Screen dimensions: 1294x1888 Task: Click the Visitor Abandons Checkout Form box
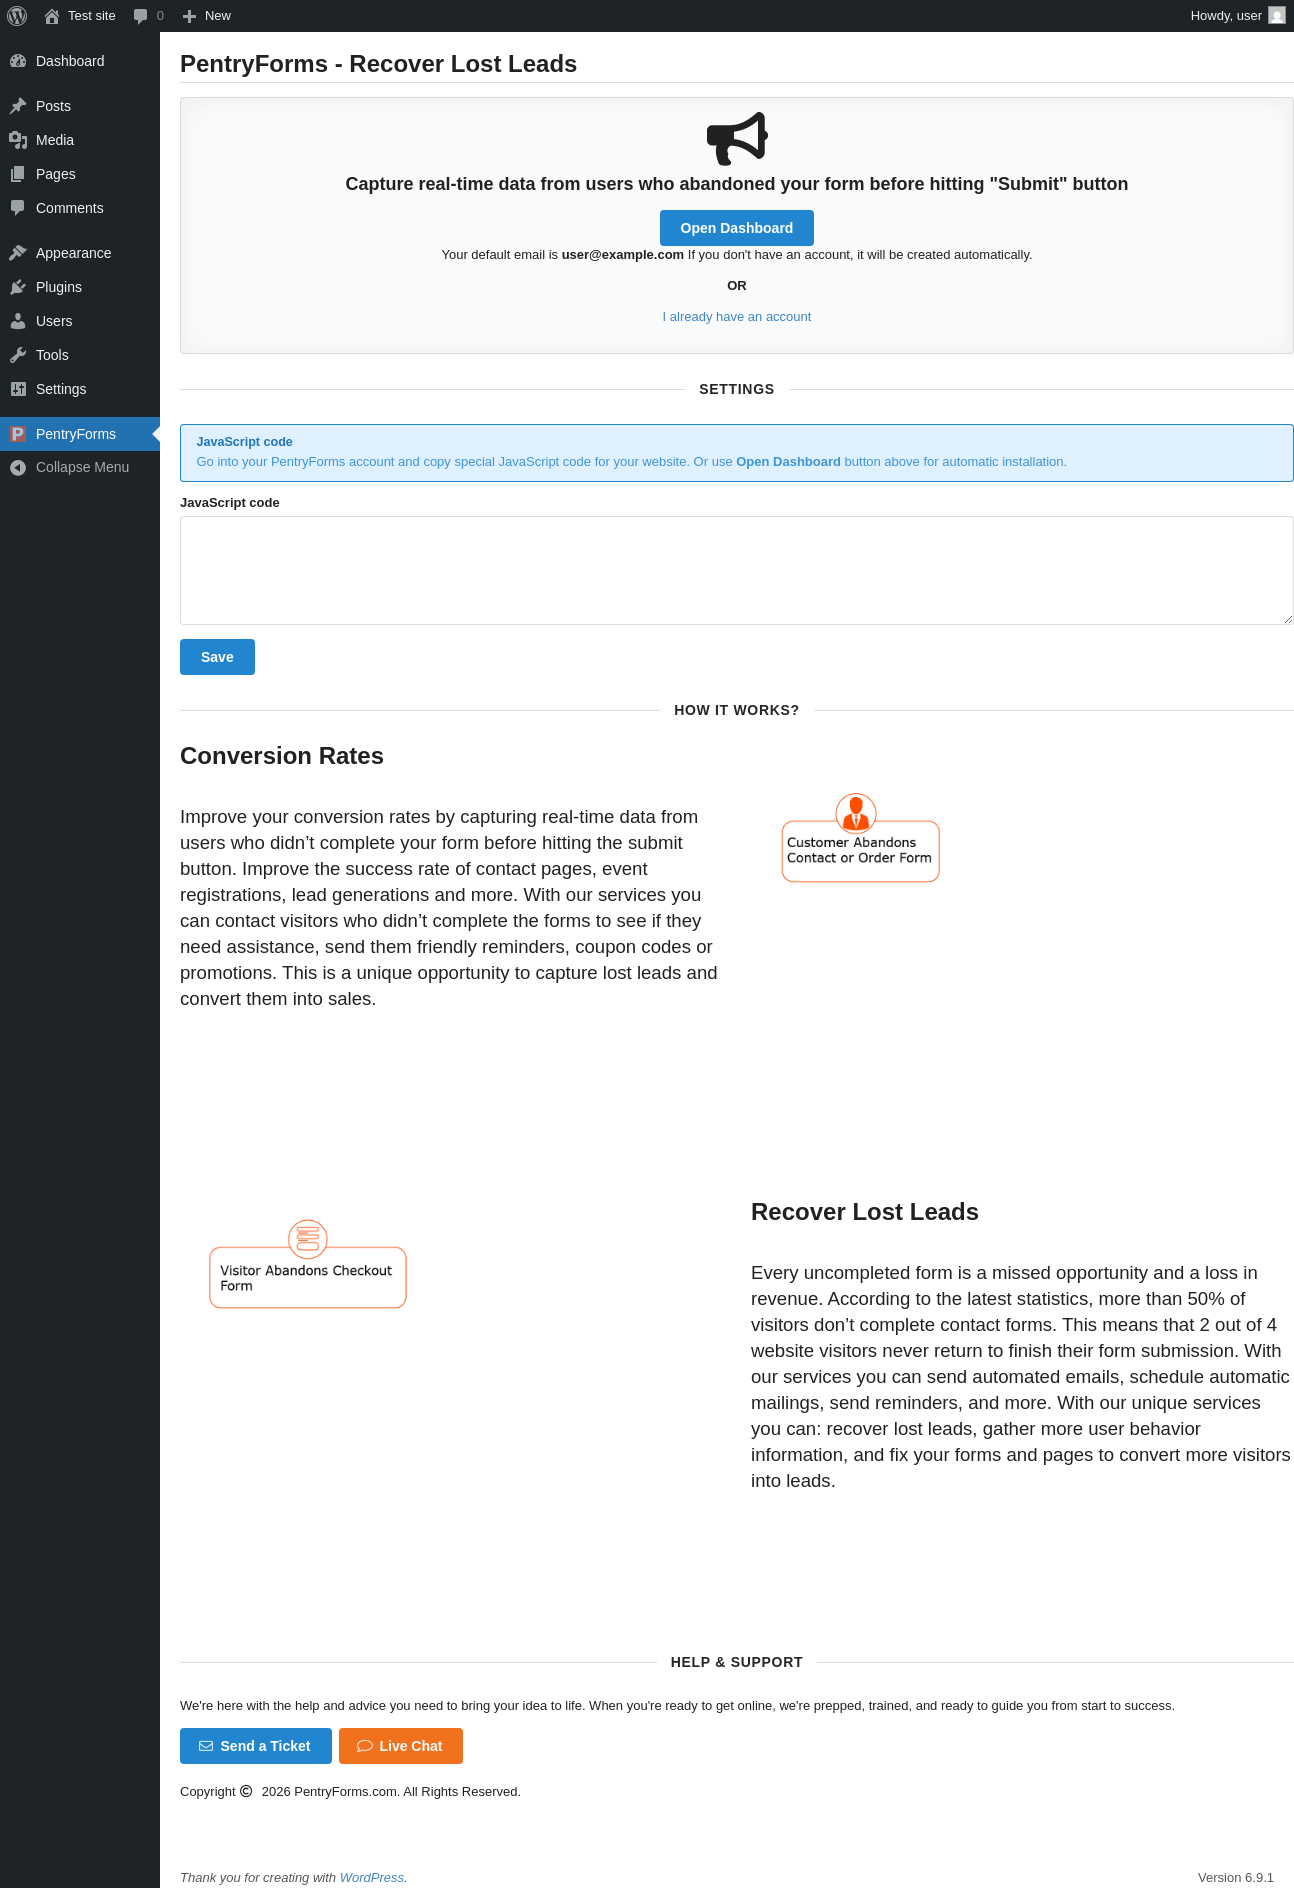coord(308,1277)
